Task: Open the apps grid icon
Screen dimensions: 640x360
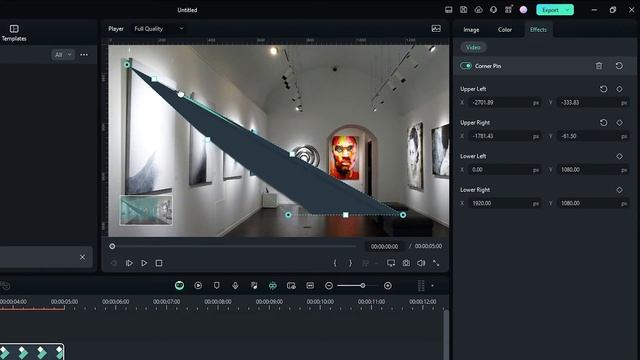Action: 509,10
